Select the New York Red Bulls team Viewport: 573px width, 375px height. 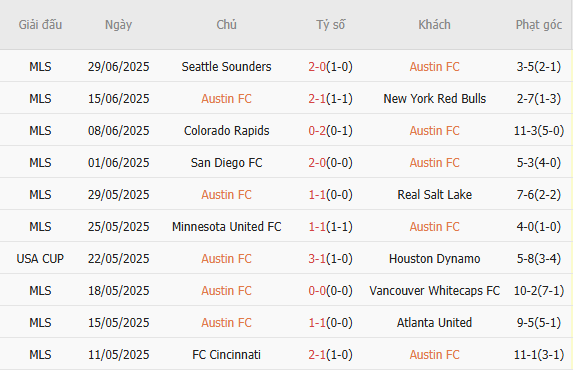click(x=435, y=99)
